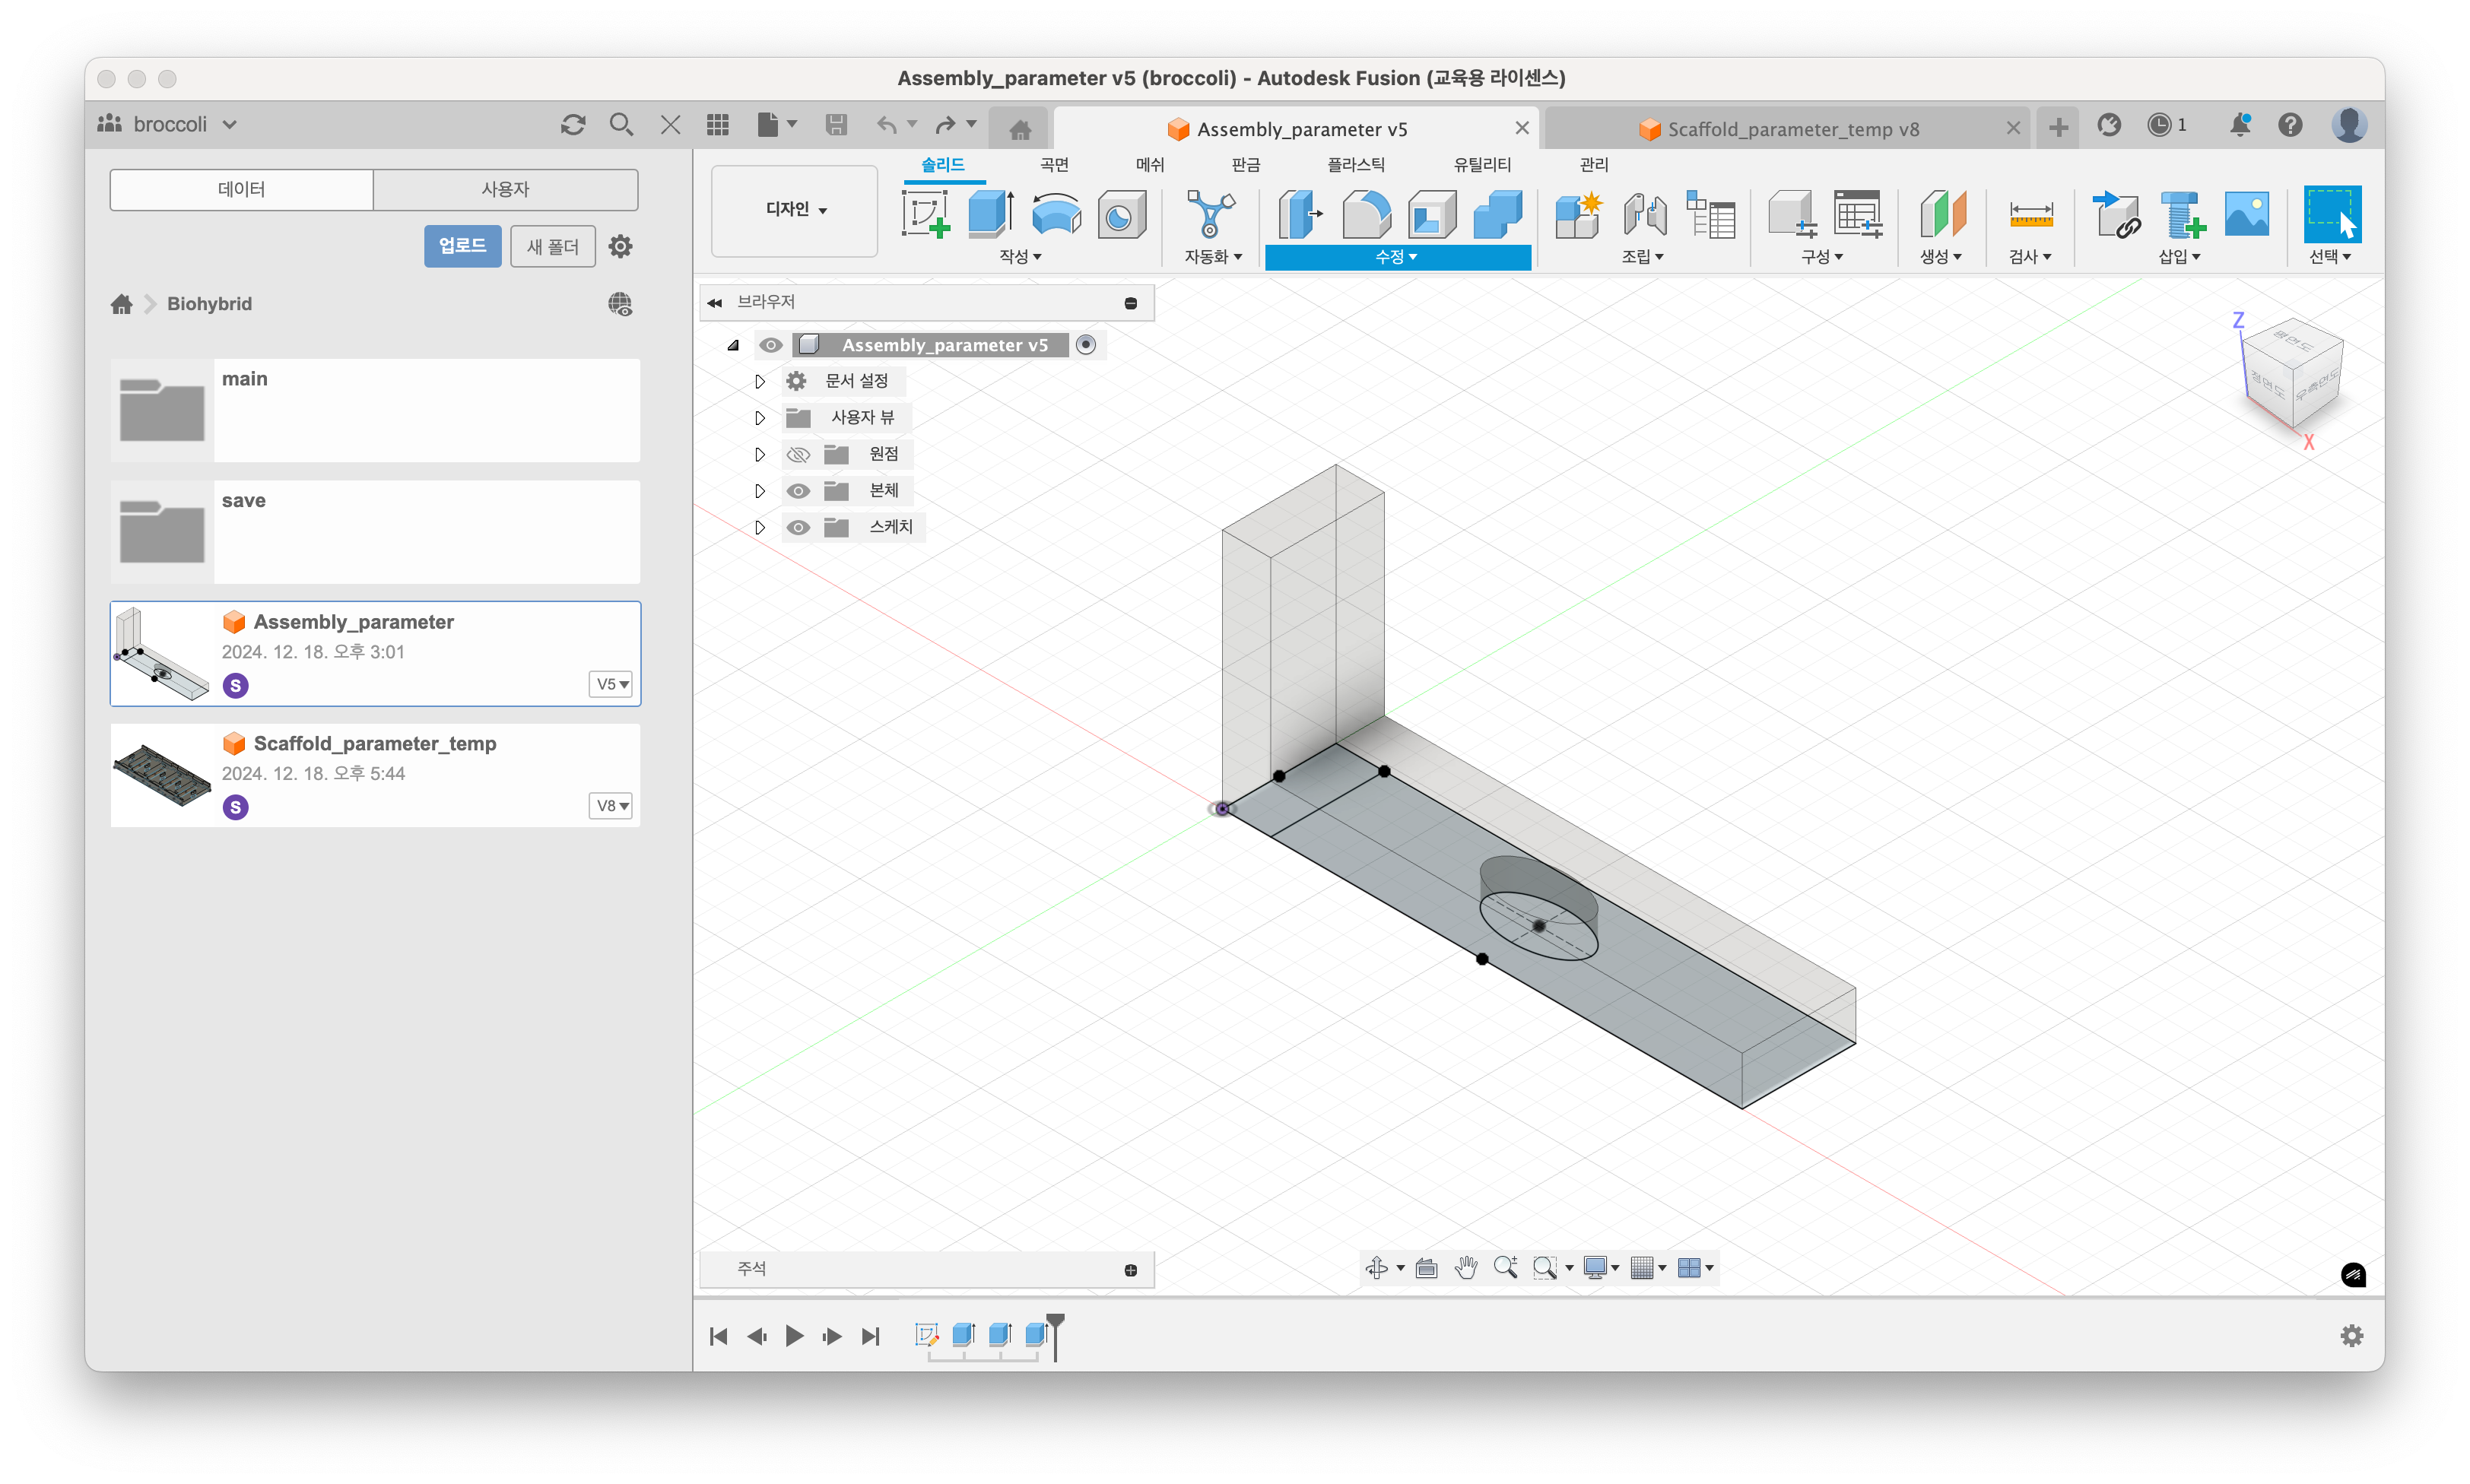This screenshot has height=1484, width=2470.
Task: Click the Extrude tool icon
Action: (x=990, y=214)
